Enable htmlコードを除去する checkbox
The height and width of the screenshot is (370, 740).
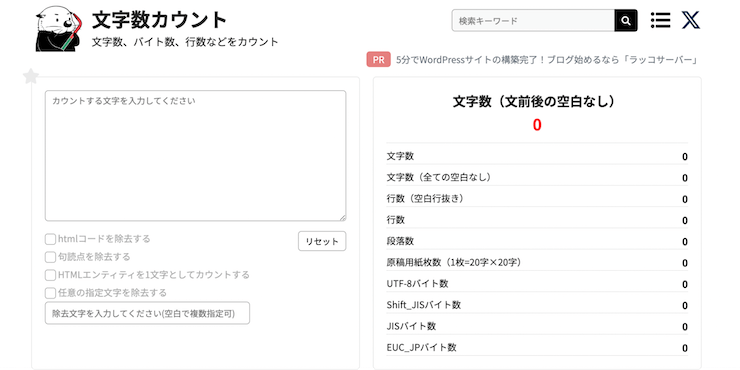[50, 239]
